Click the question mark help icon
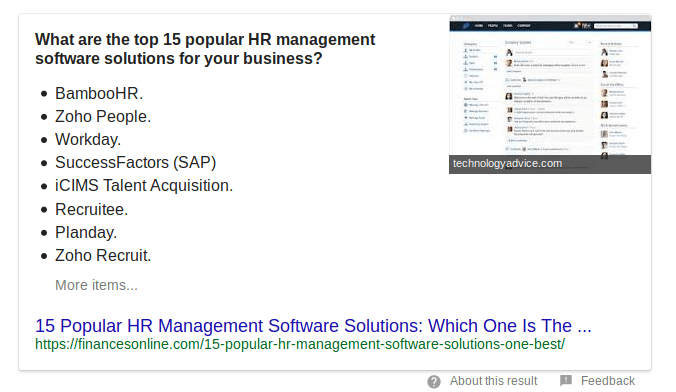Viewport: 676px width, 392px height. pyautogui.click(x=434, y=382)
